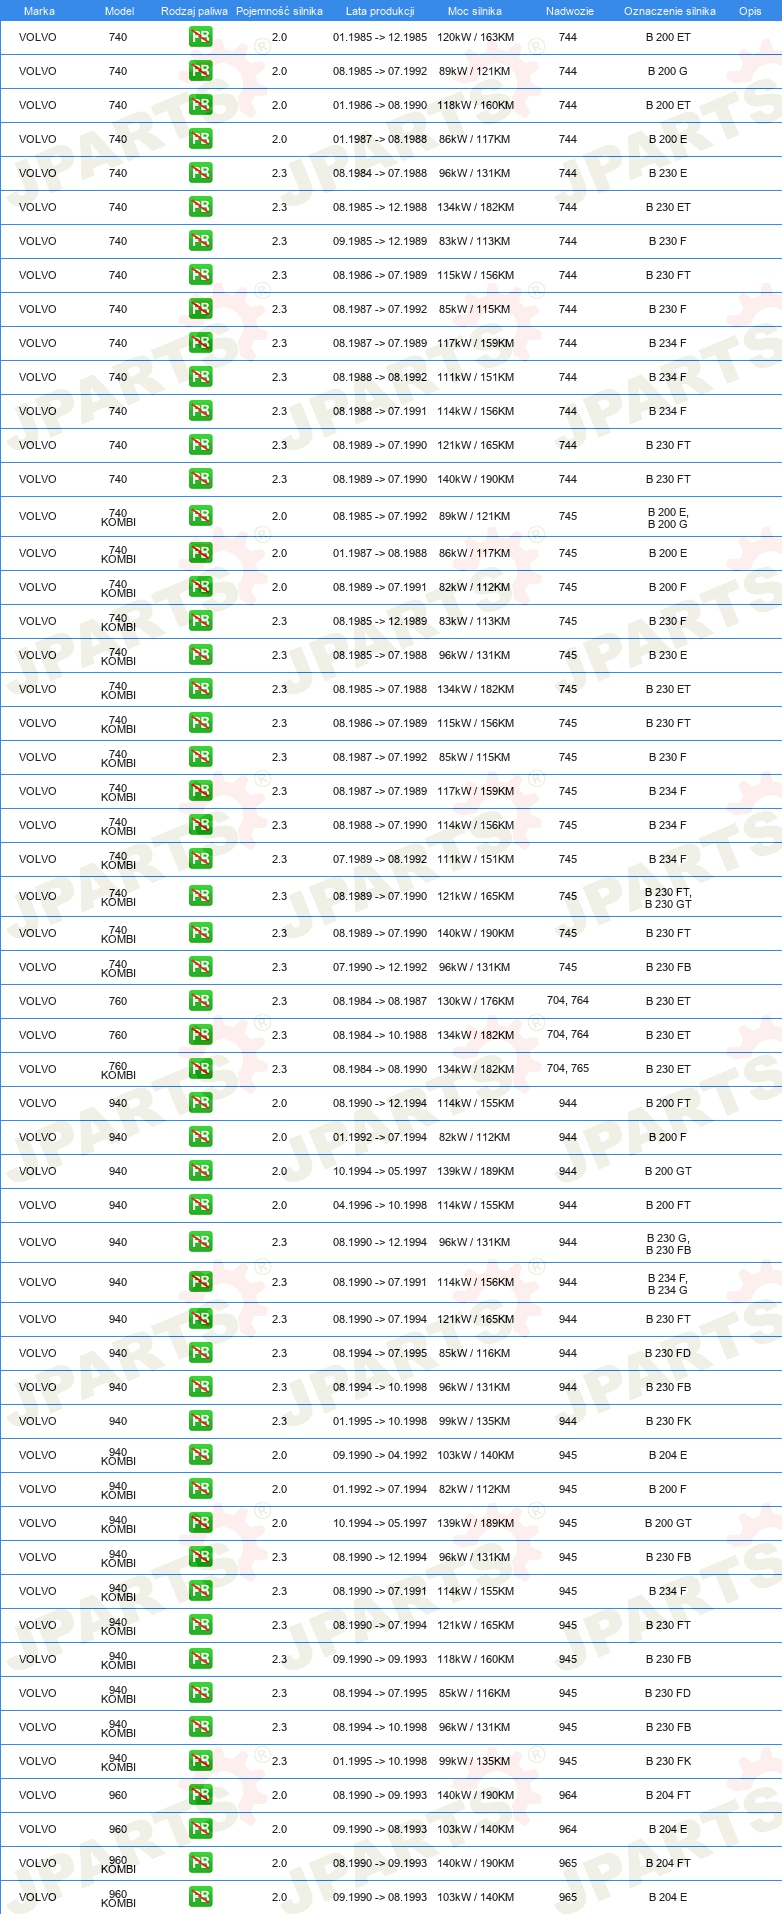Click the Opis column header
782x1914 pixels.
point(750,11)
